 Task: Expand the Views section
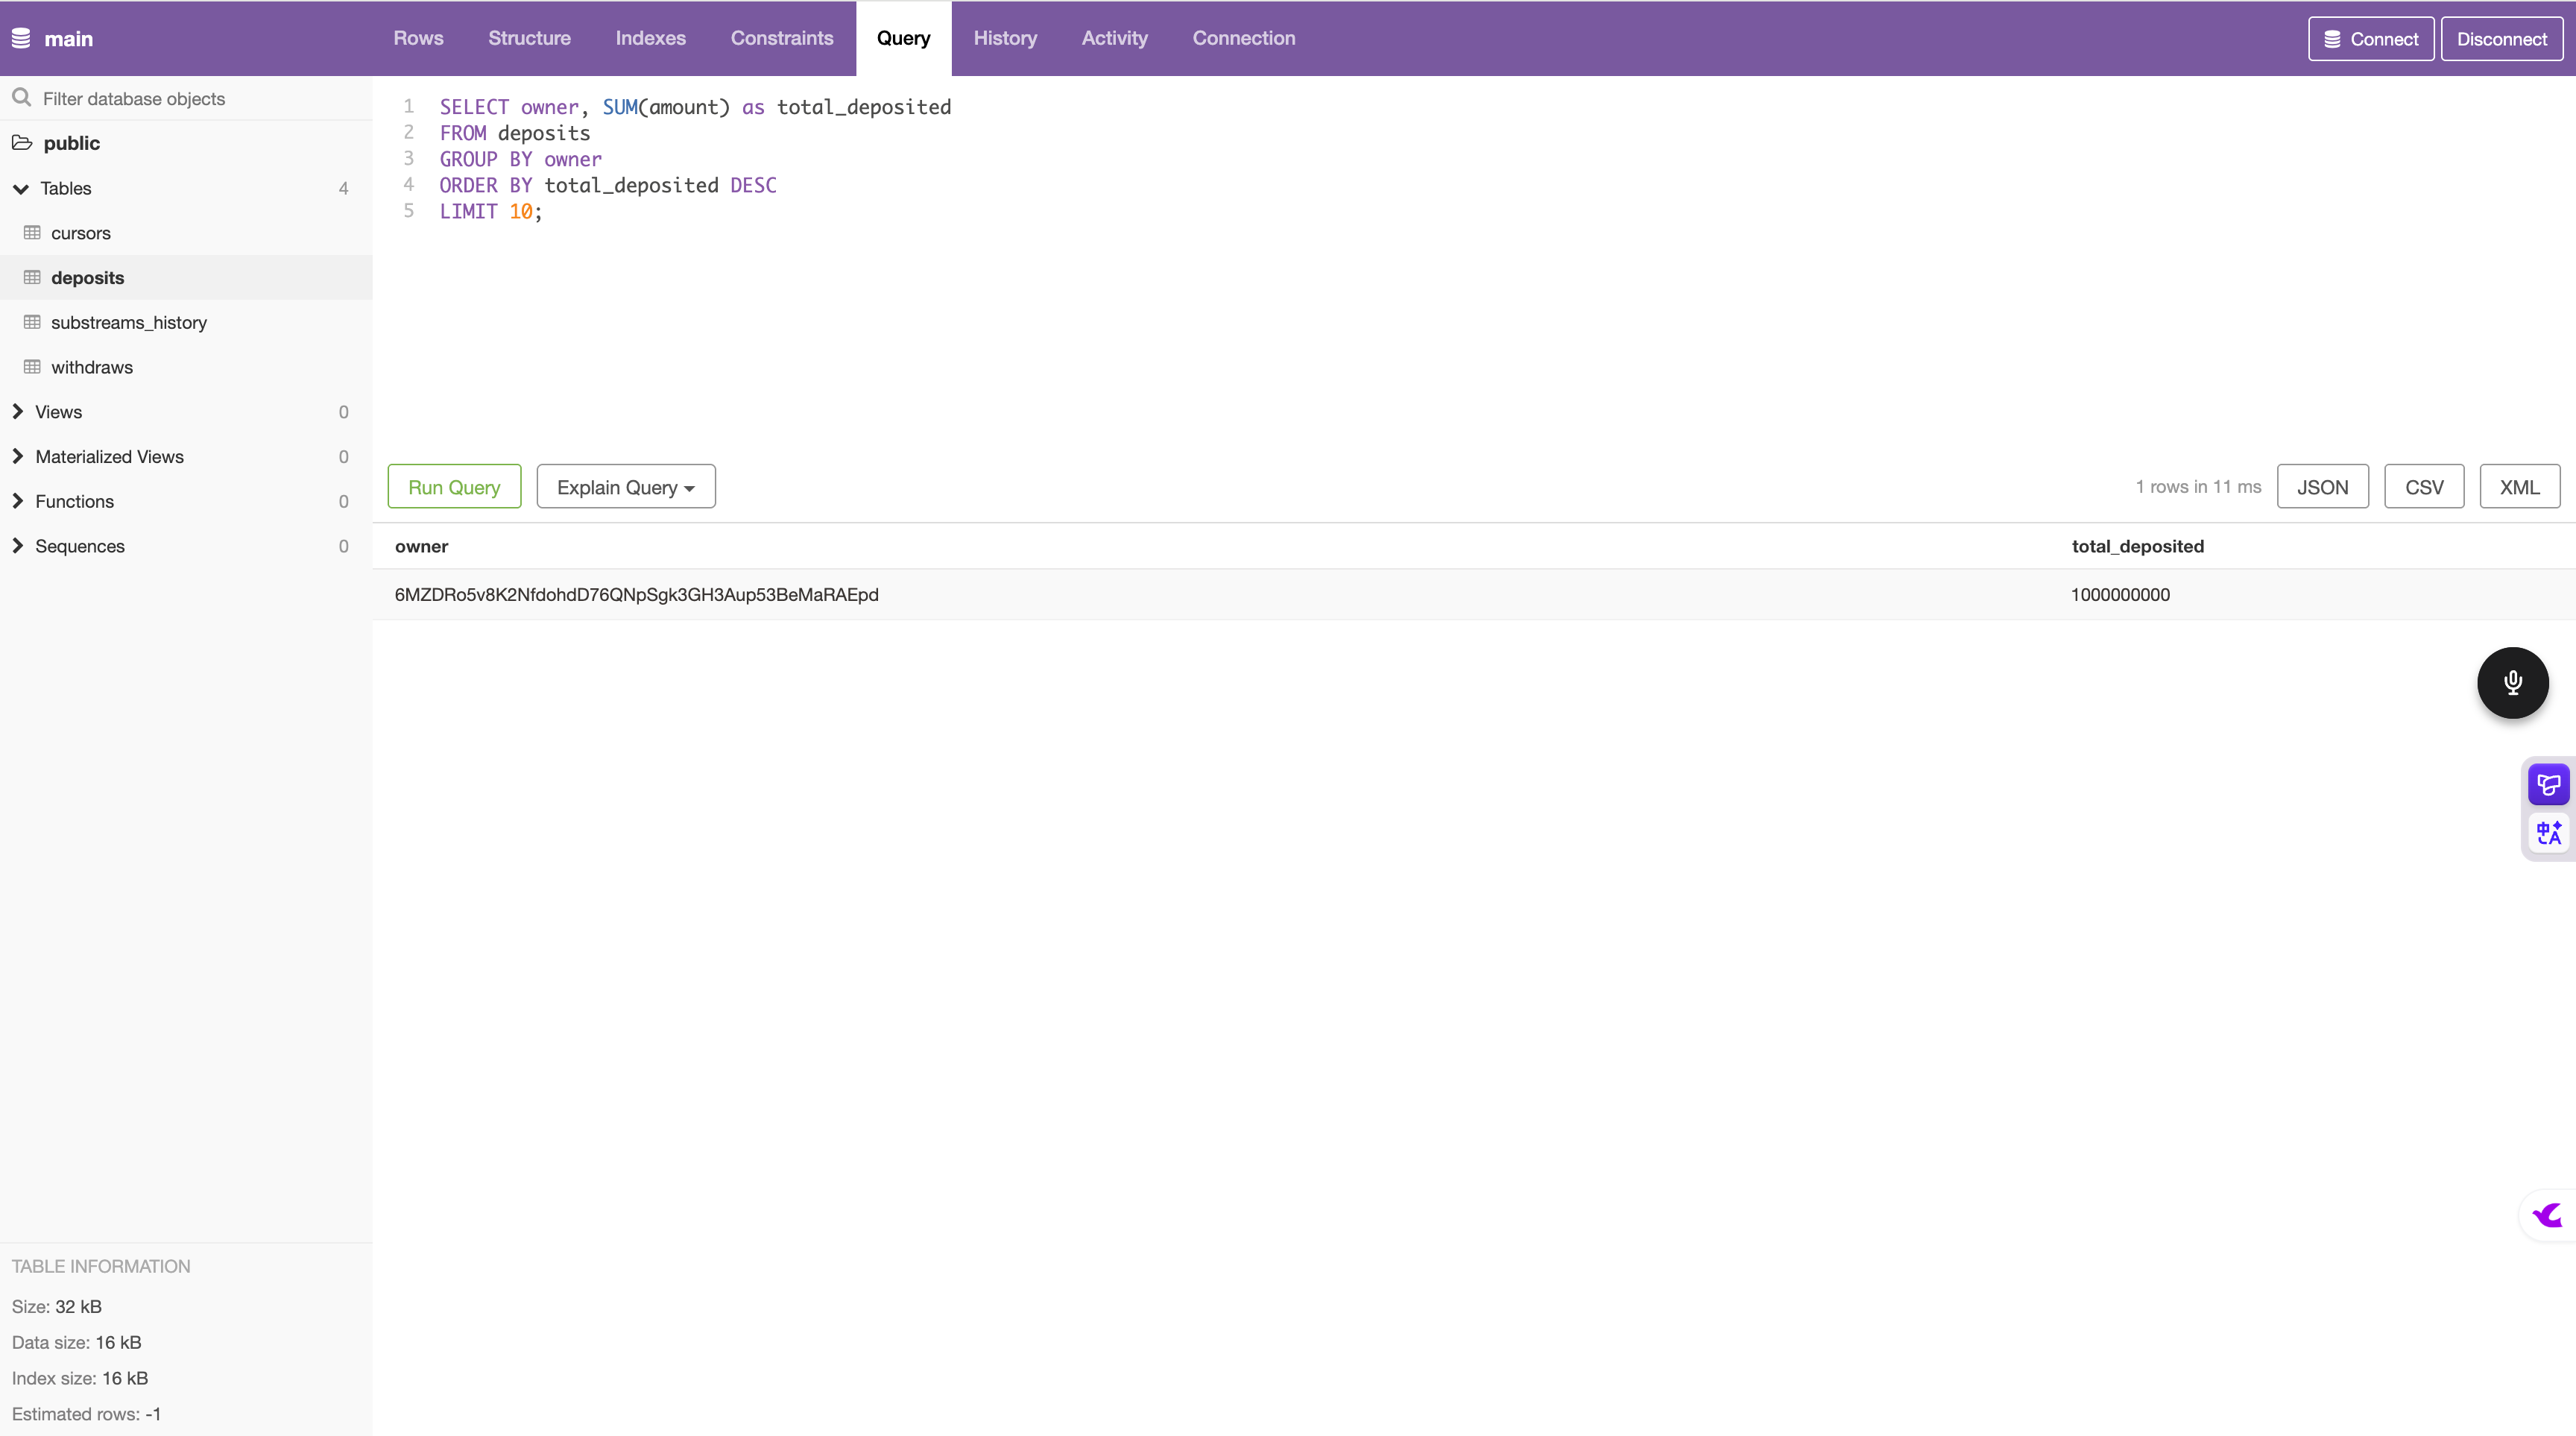18,412
